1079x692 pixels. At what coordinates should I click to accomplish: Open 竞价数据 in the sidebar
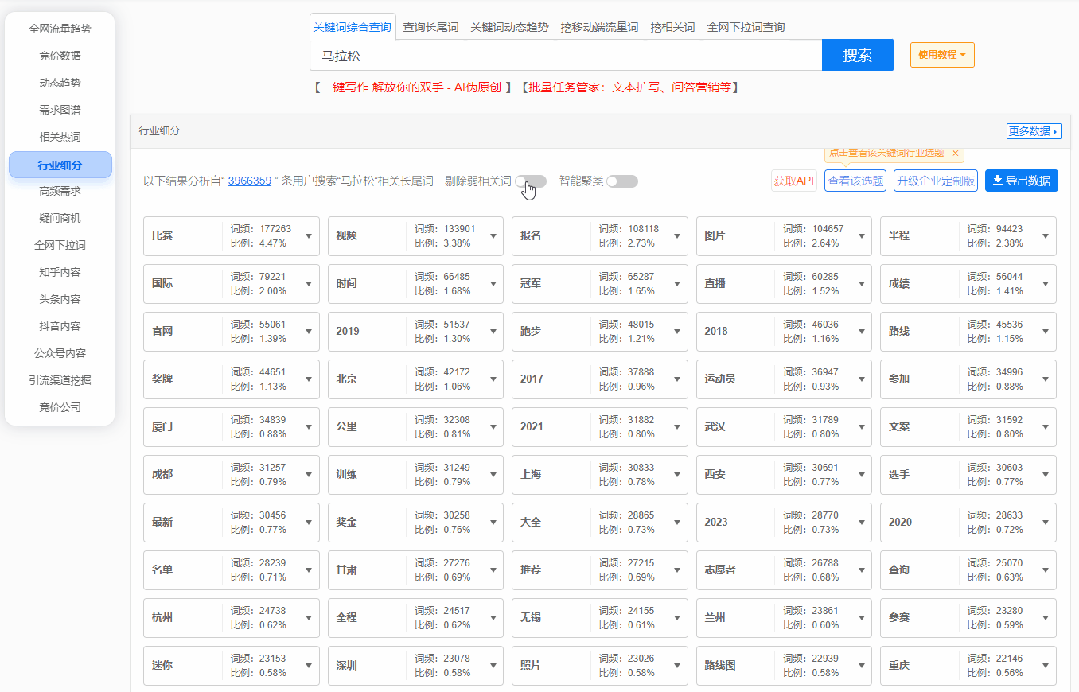point(60,56)
